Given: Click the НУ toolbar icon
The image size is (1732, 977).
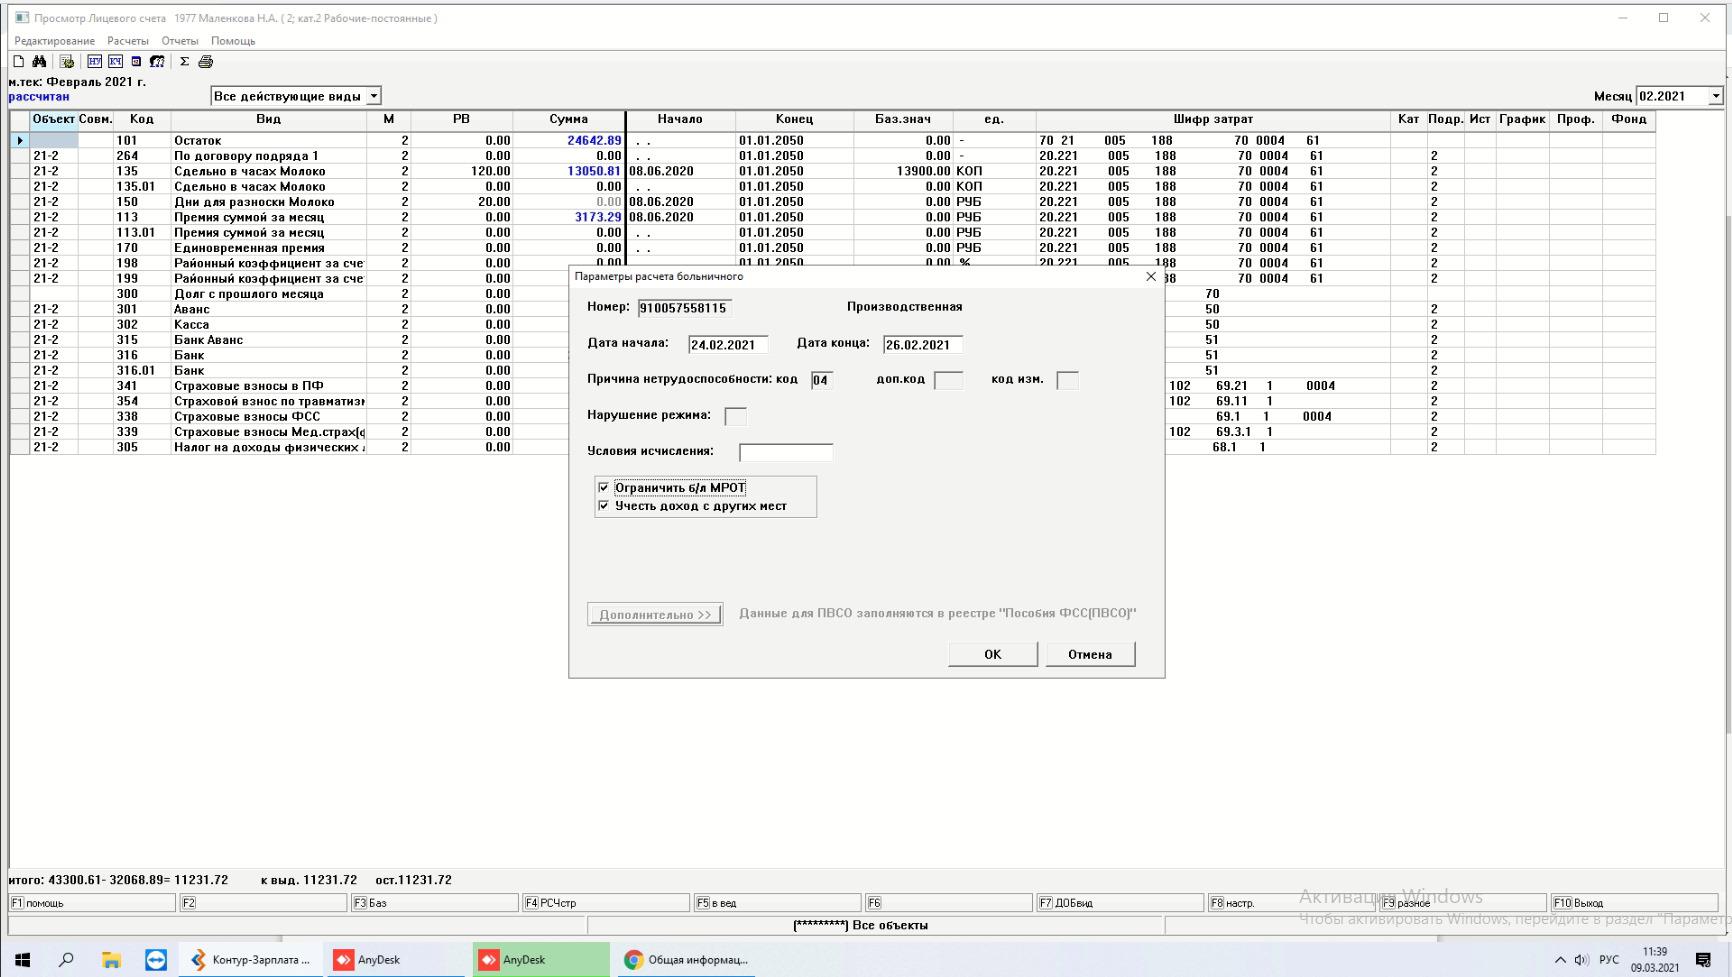Looking at the screenshot, I should coord(94,62).
